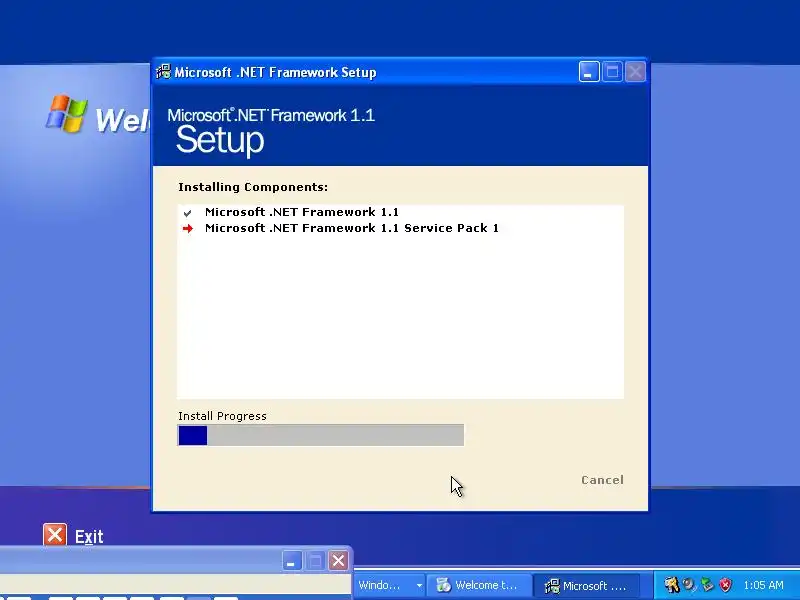
Task: Minimize the .NET Framework Setup window
Action: pyautogui.click(x=589, y=72)
